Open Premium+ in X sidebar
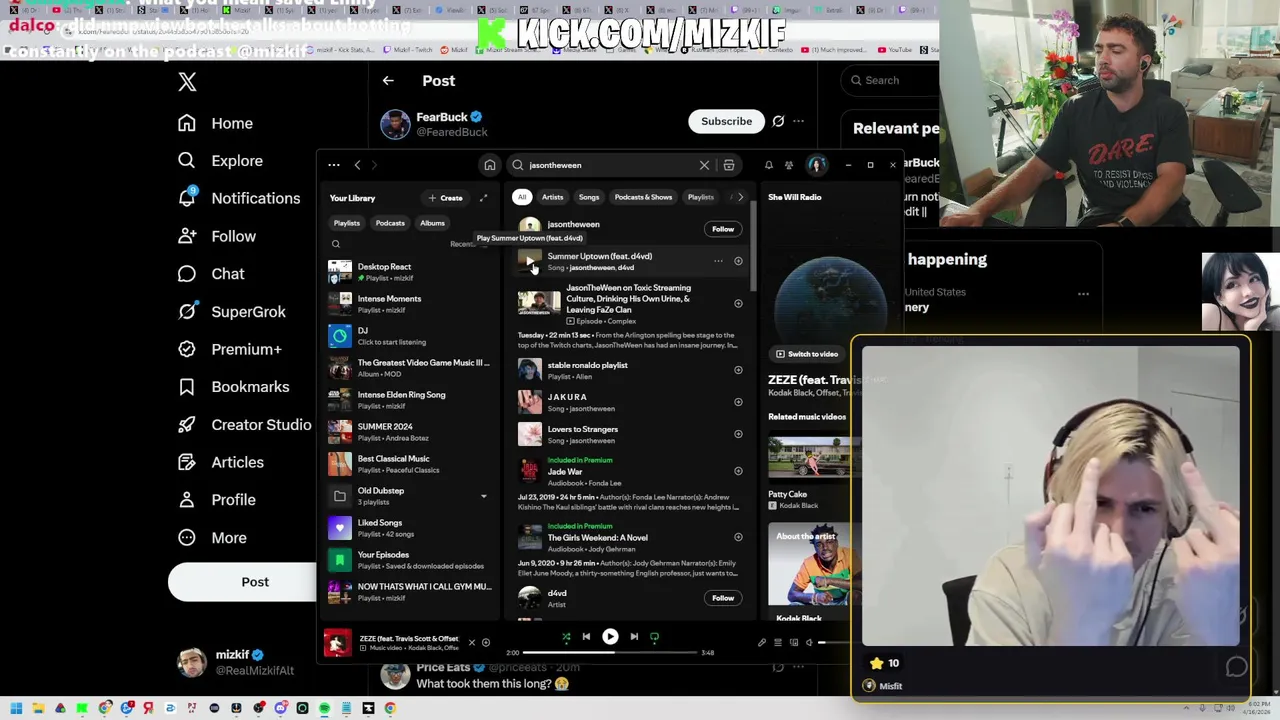Screen dimensions: 1280x720 tap(230, 350)
